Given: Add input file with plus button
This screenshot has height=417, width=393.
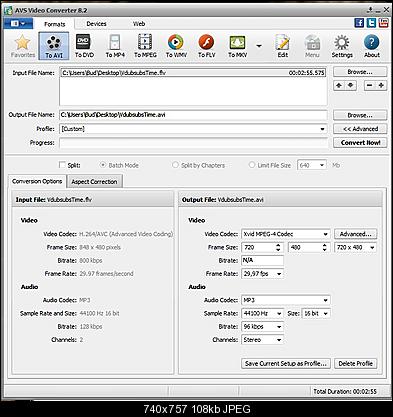Looking at the screenshot, I should [x=381, y=86].
